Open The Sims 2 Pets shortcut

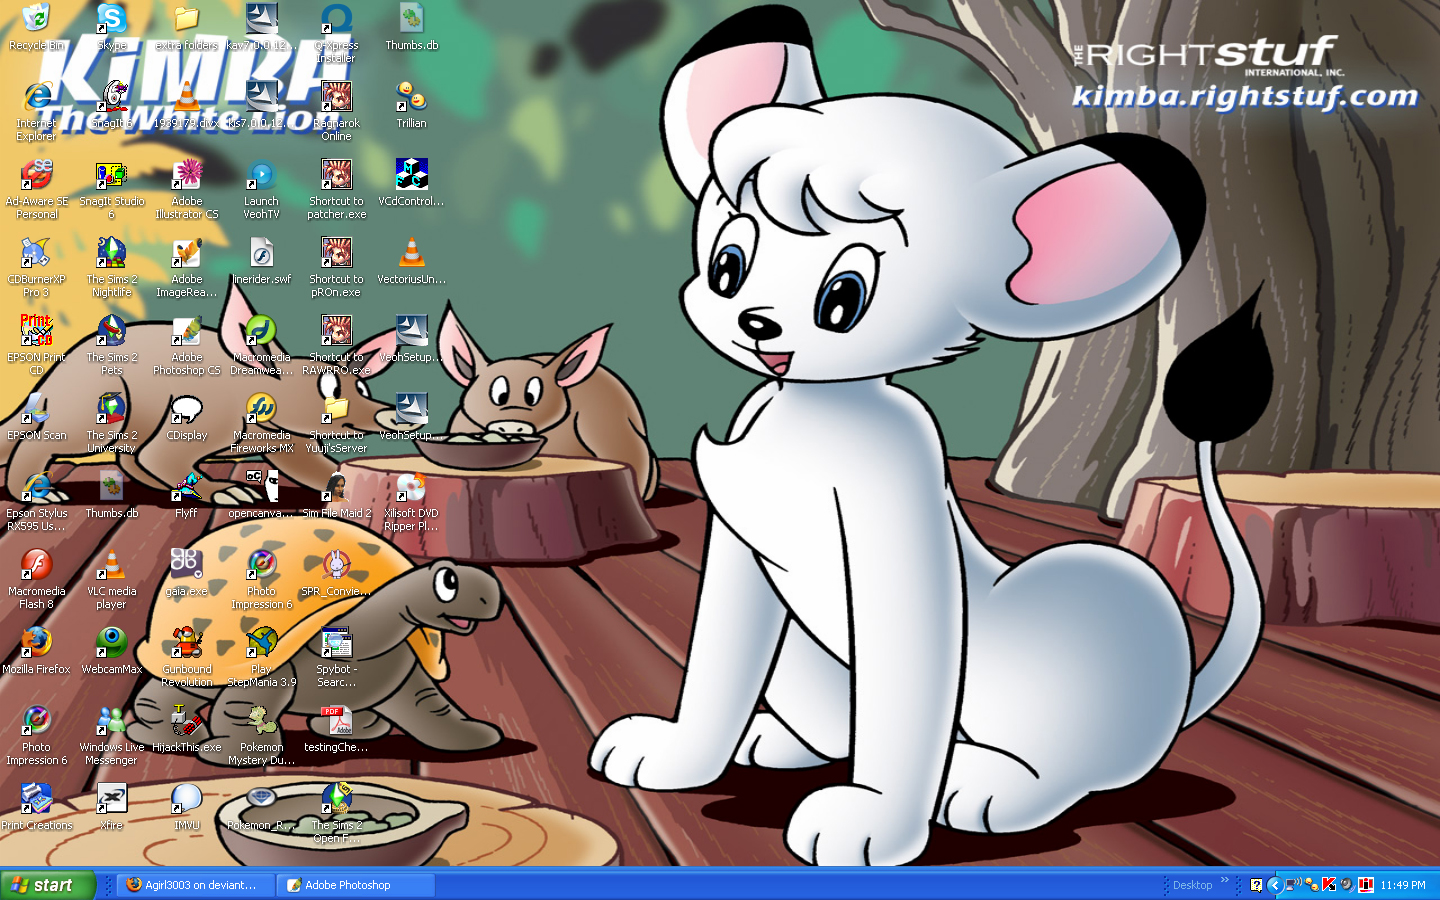(x=111, y=345)
